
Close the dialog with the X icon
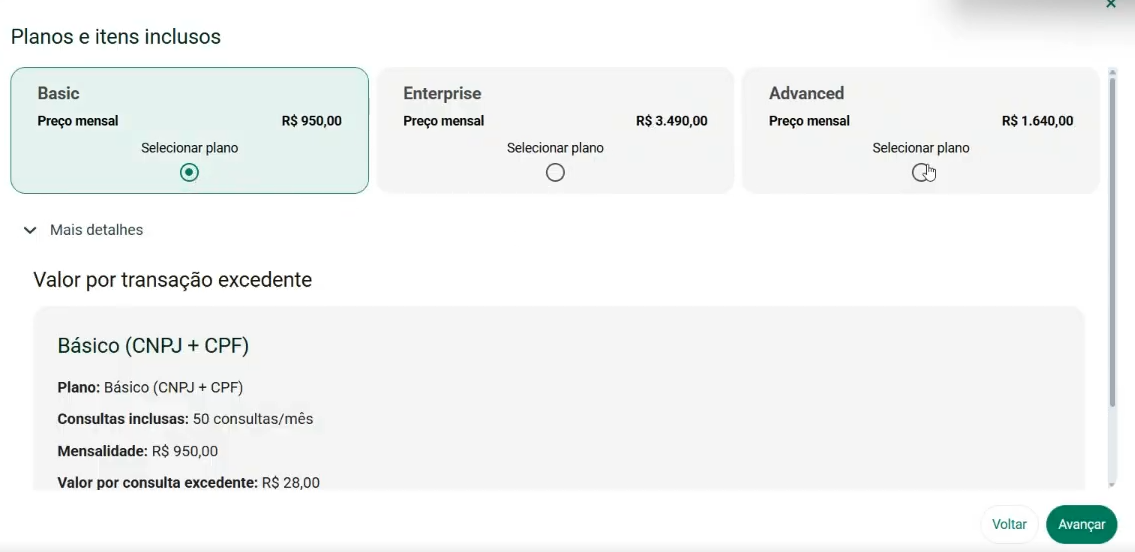1111,4
